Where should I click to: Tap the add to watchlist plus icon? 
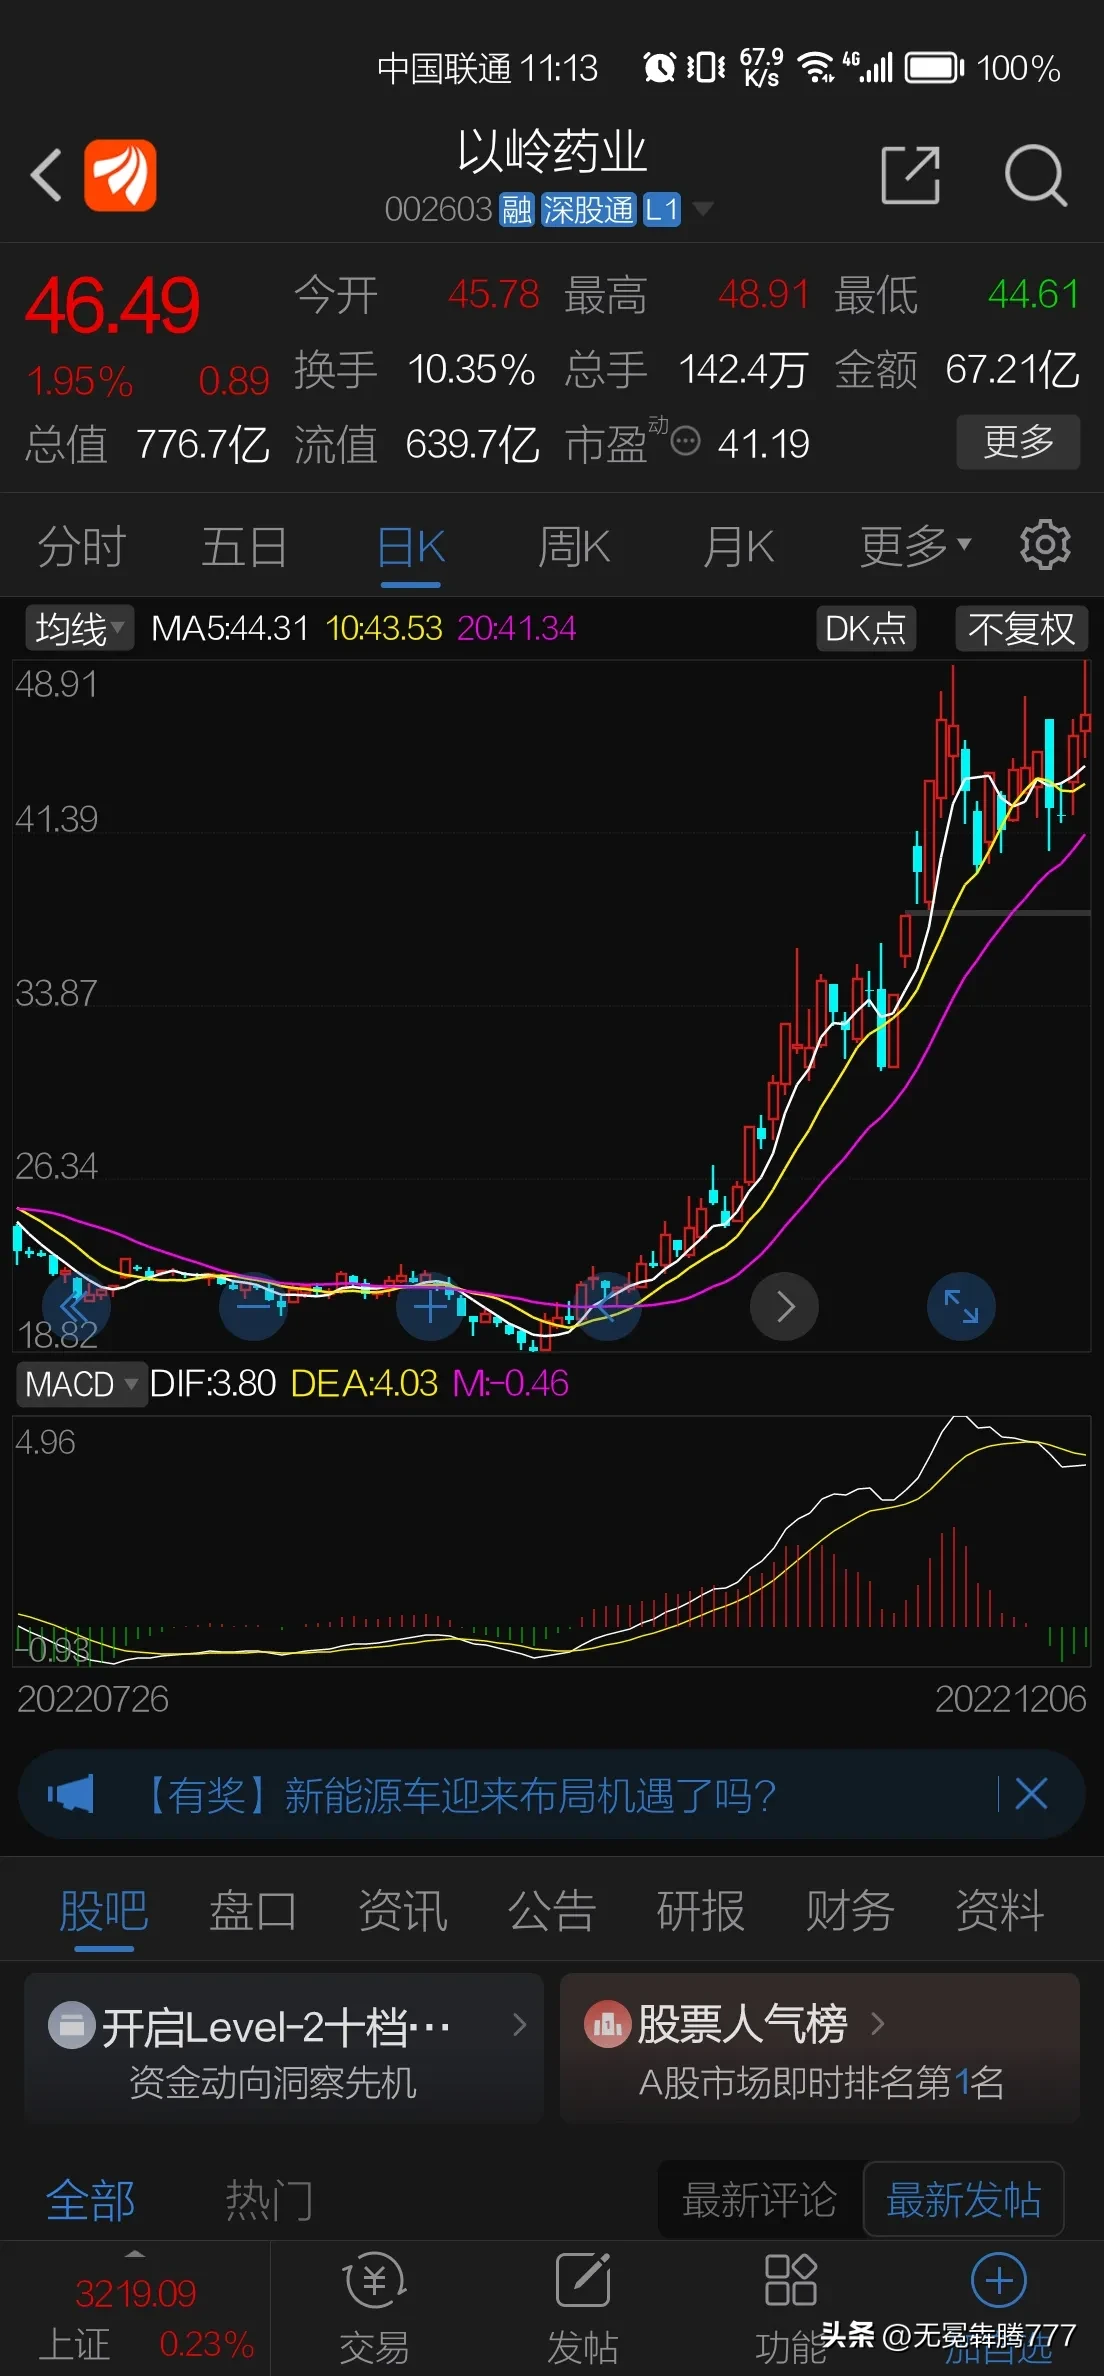pyautogui.click(x=999, y=2281)
